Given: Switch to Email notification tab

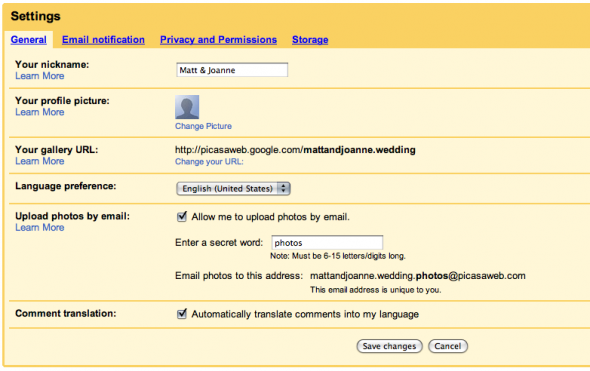Looking at the screenshot, I should tap(103, 40).
